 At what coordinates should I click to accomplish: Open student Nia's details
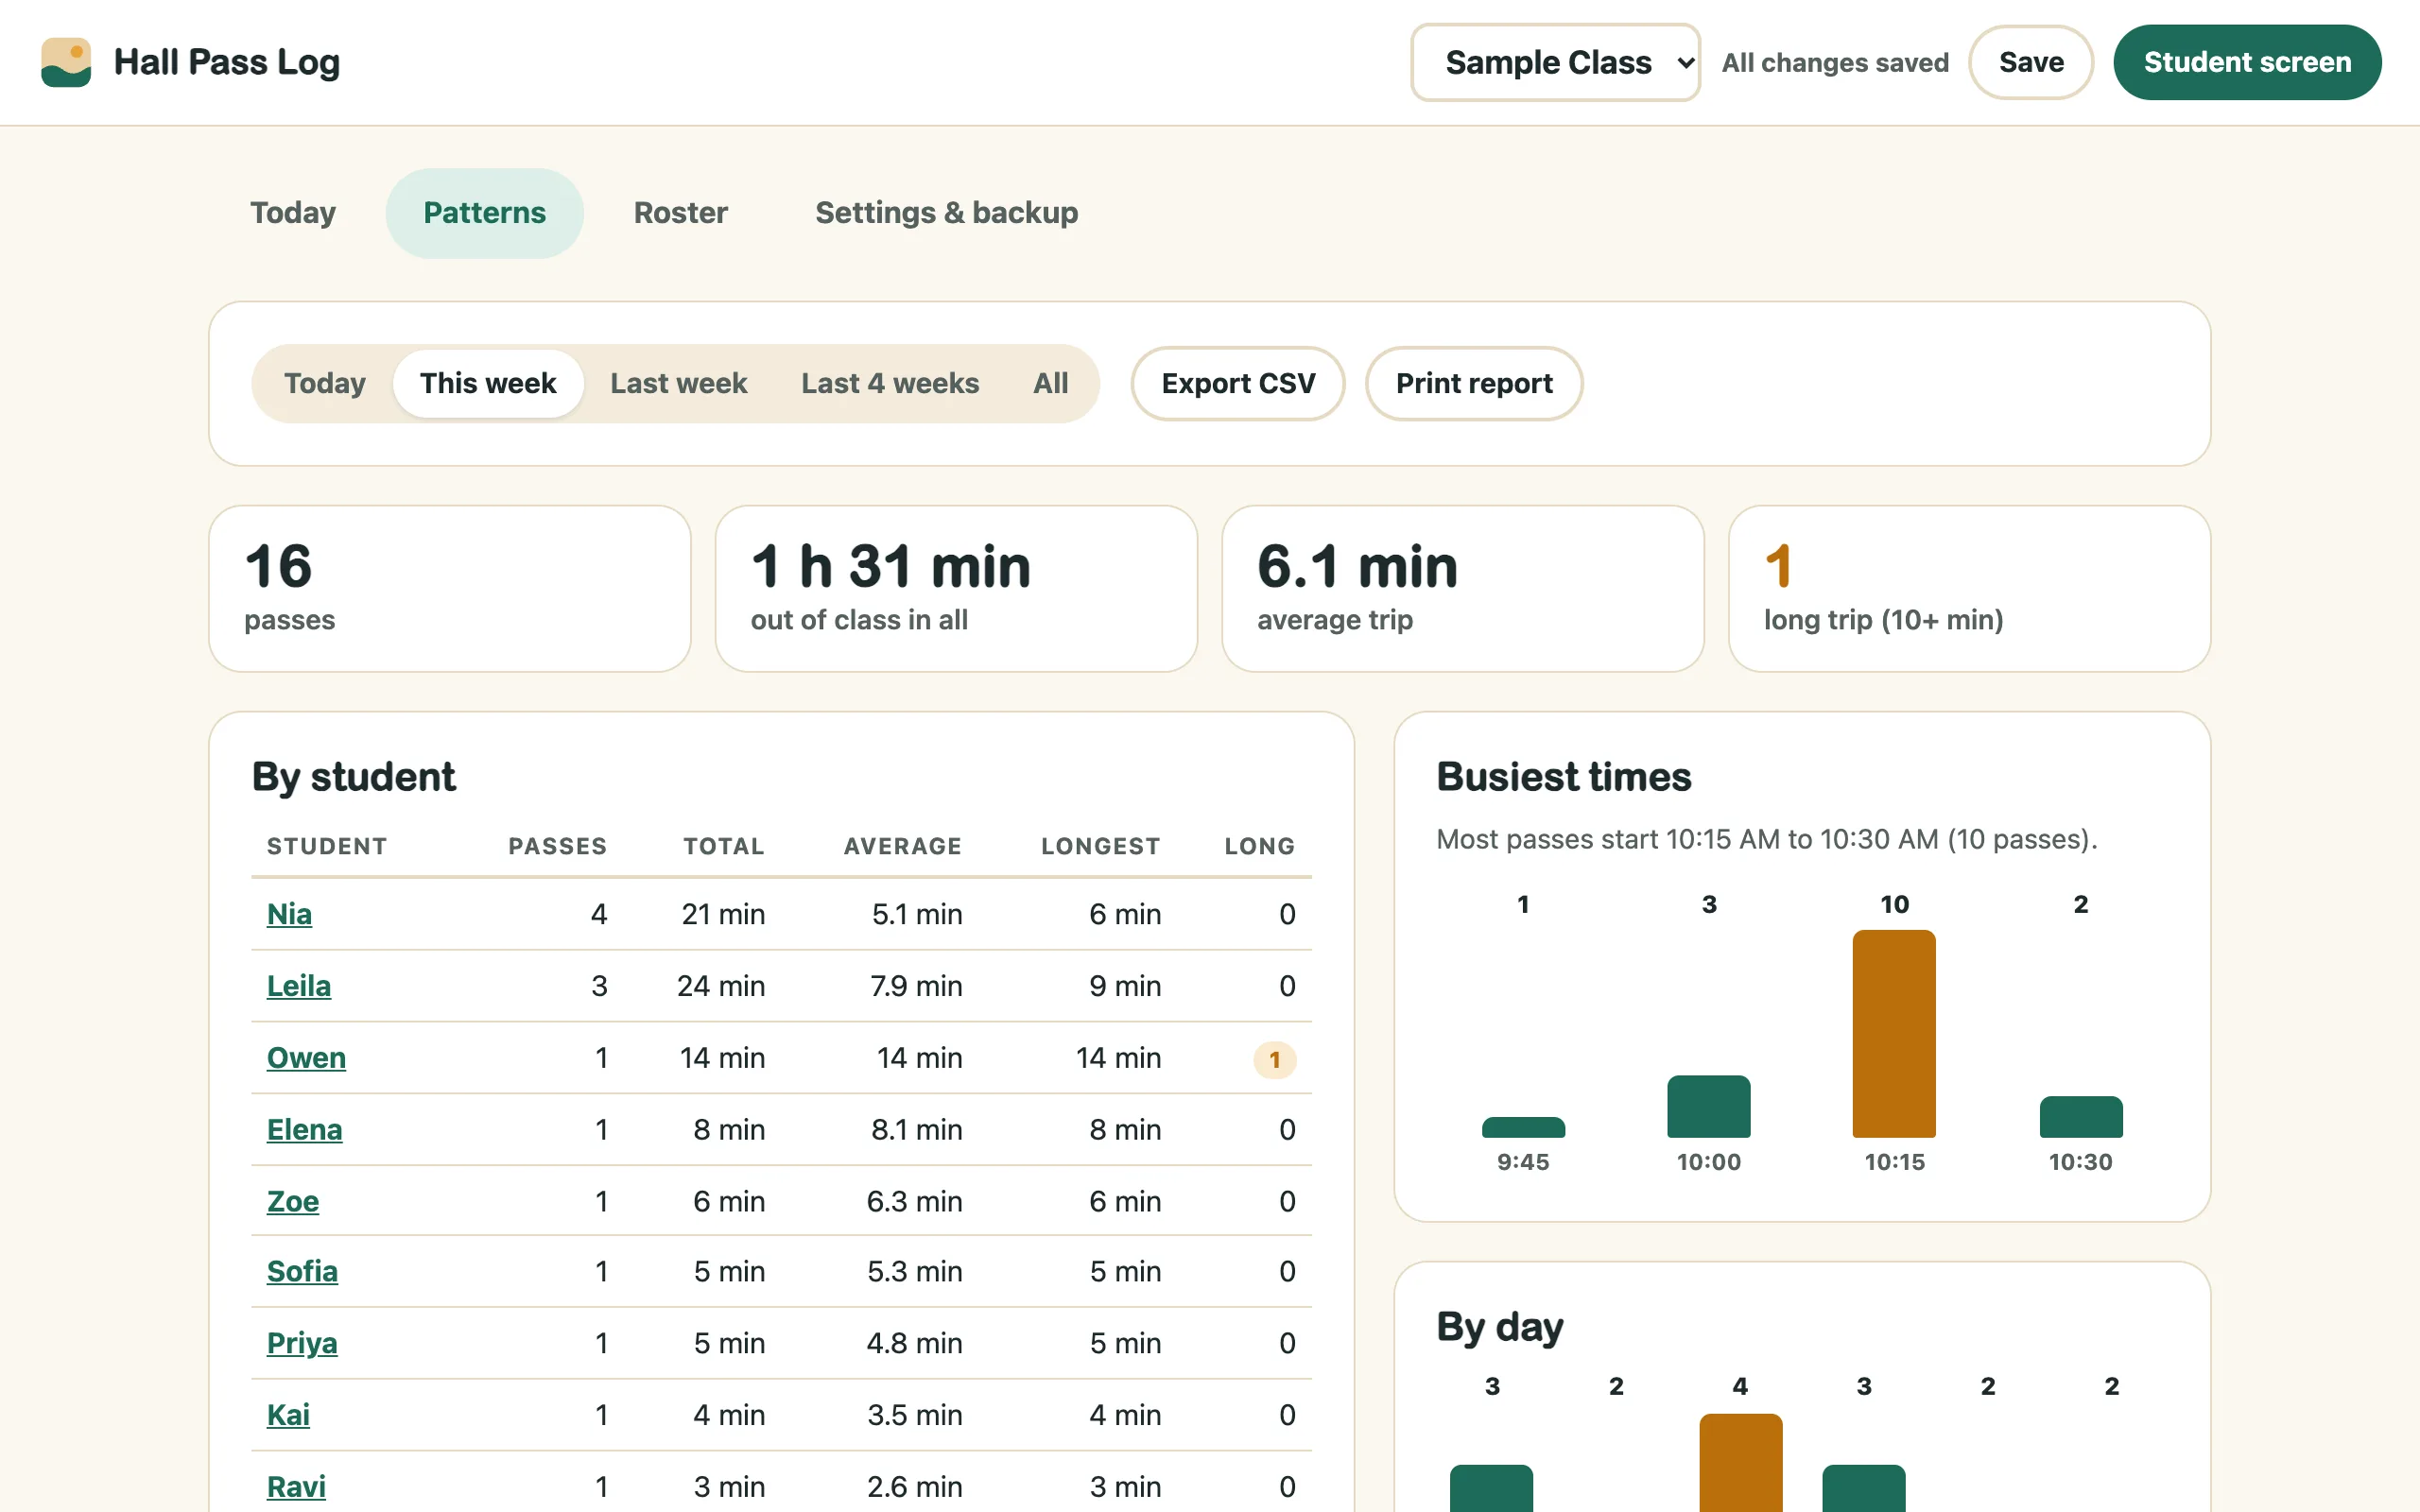[x=289, y=914]
